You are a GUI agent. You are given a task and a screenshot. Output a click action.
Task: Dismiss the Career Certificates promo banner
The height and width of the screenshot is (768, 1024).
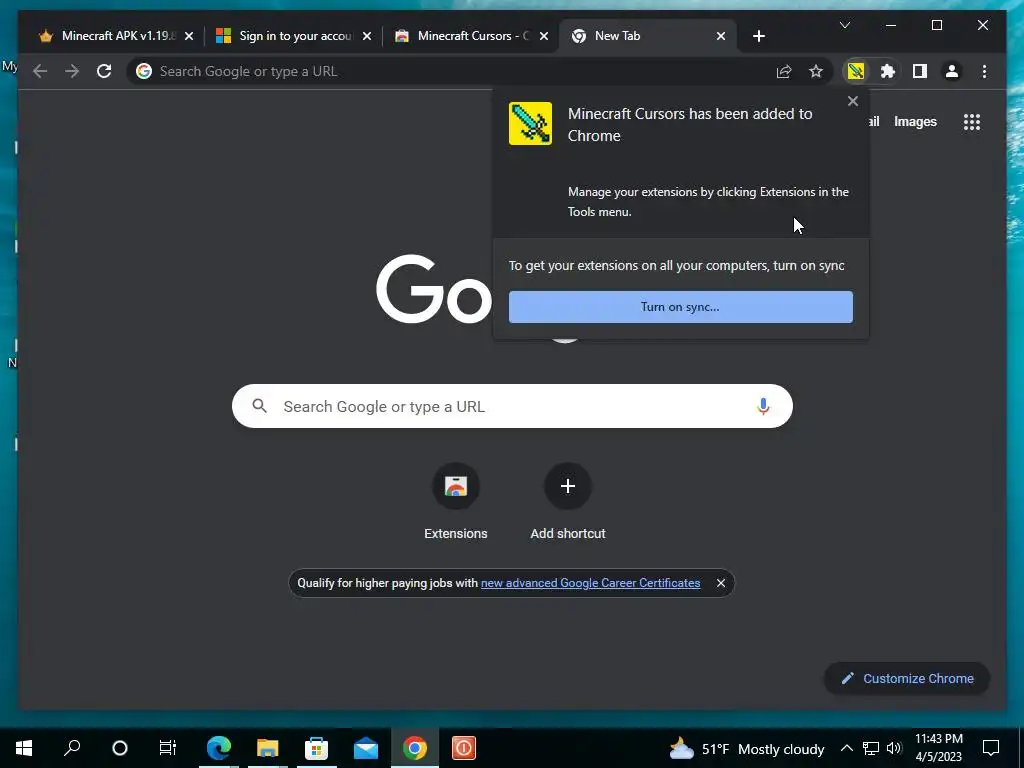pyautogui.click(x=720, y=583)
